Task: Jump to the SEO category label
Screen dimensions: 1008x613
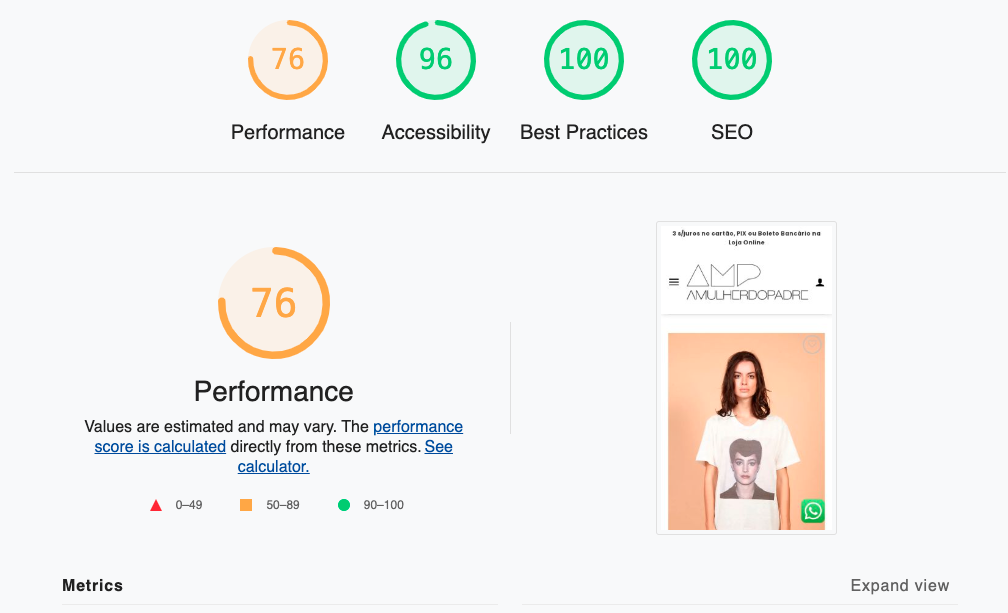Action: pos(732,132)
